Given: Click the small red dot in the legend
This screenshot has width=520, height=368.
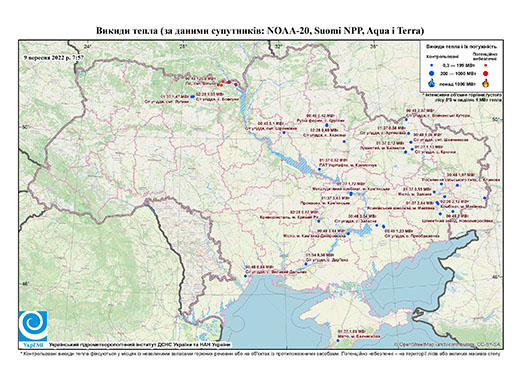Looking at the screenshot, I should 486,65.
